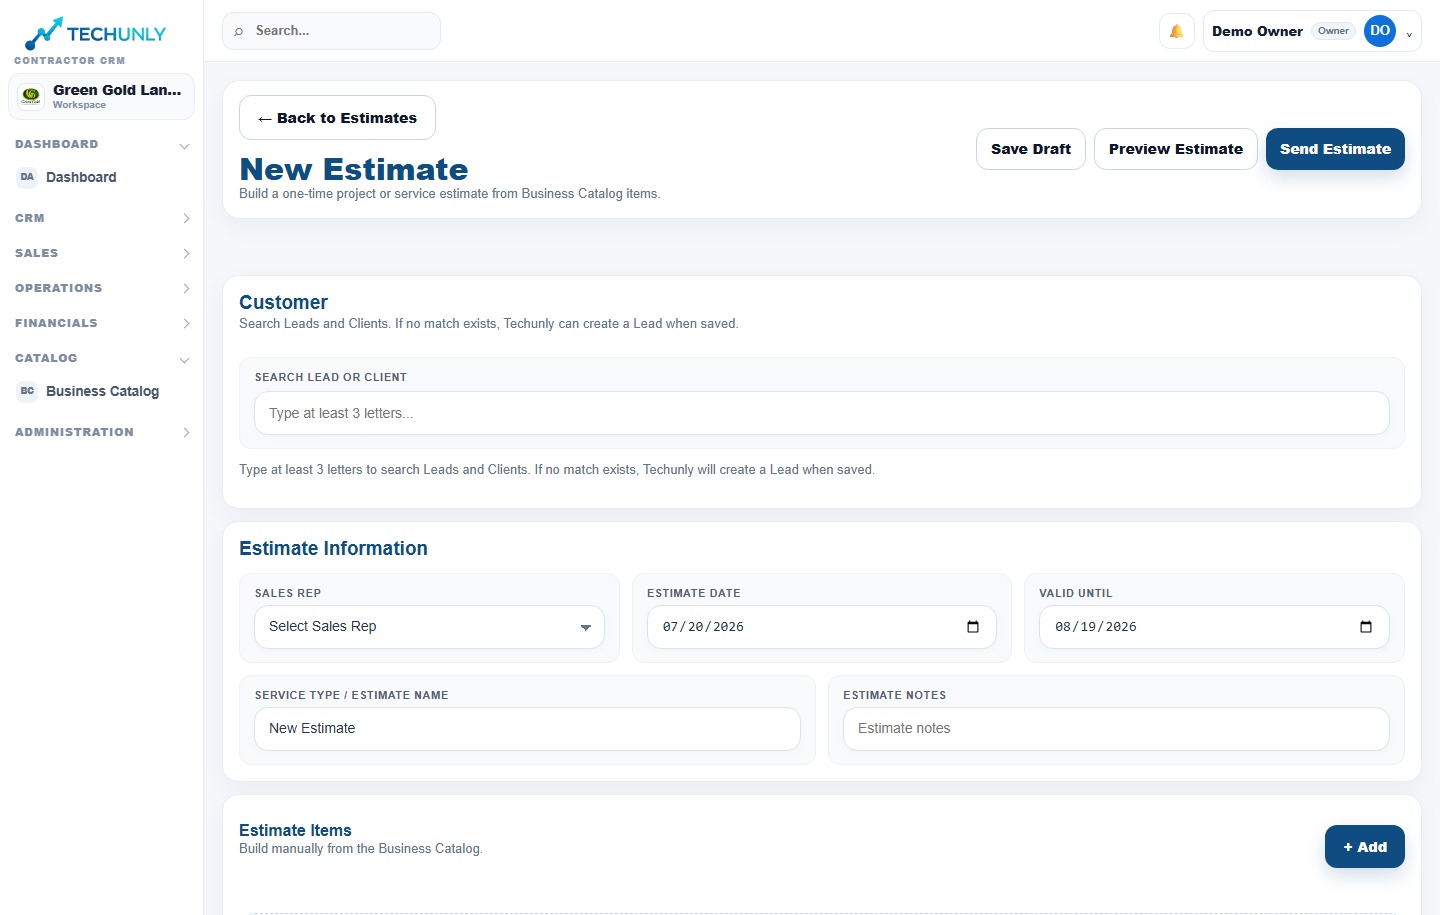Focus the Search Lead or Client field

pyautogui.click(x=822, y=413)
